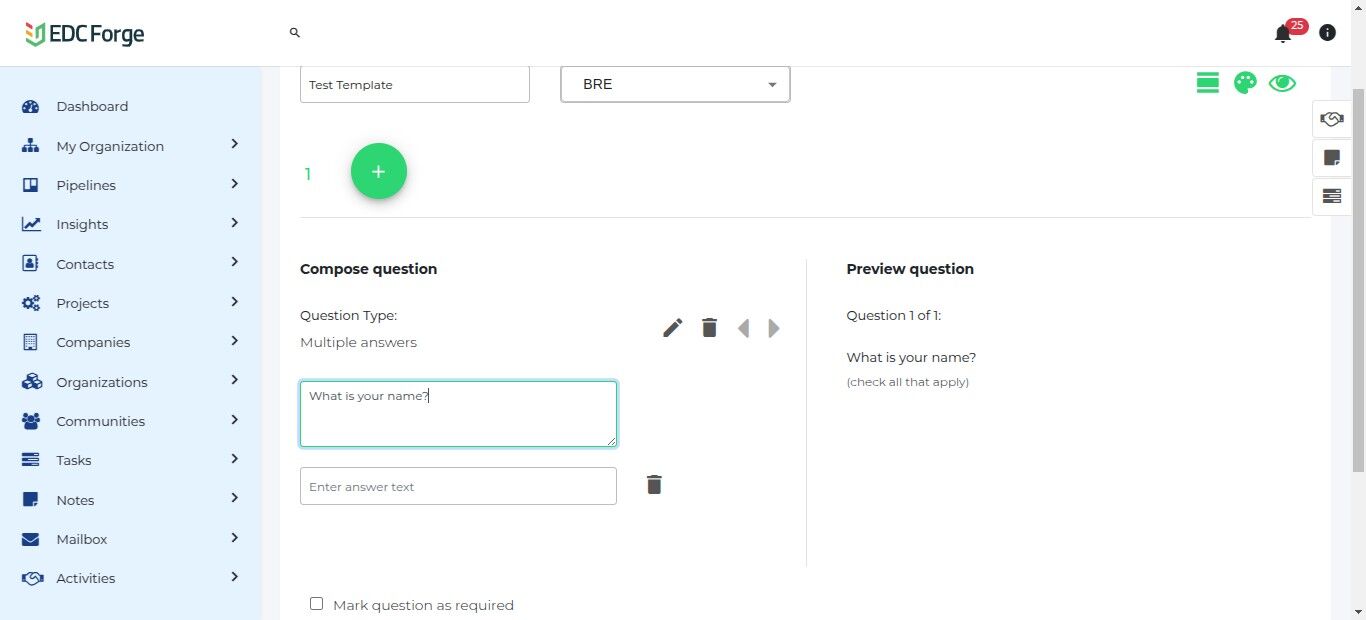Click the Enter answer text field
This screenshot has height=620, width=1366.
point(458,486)
